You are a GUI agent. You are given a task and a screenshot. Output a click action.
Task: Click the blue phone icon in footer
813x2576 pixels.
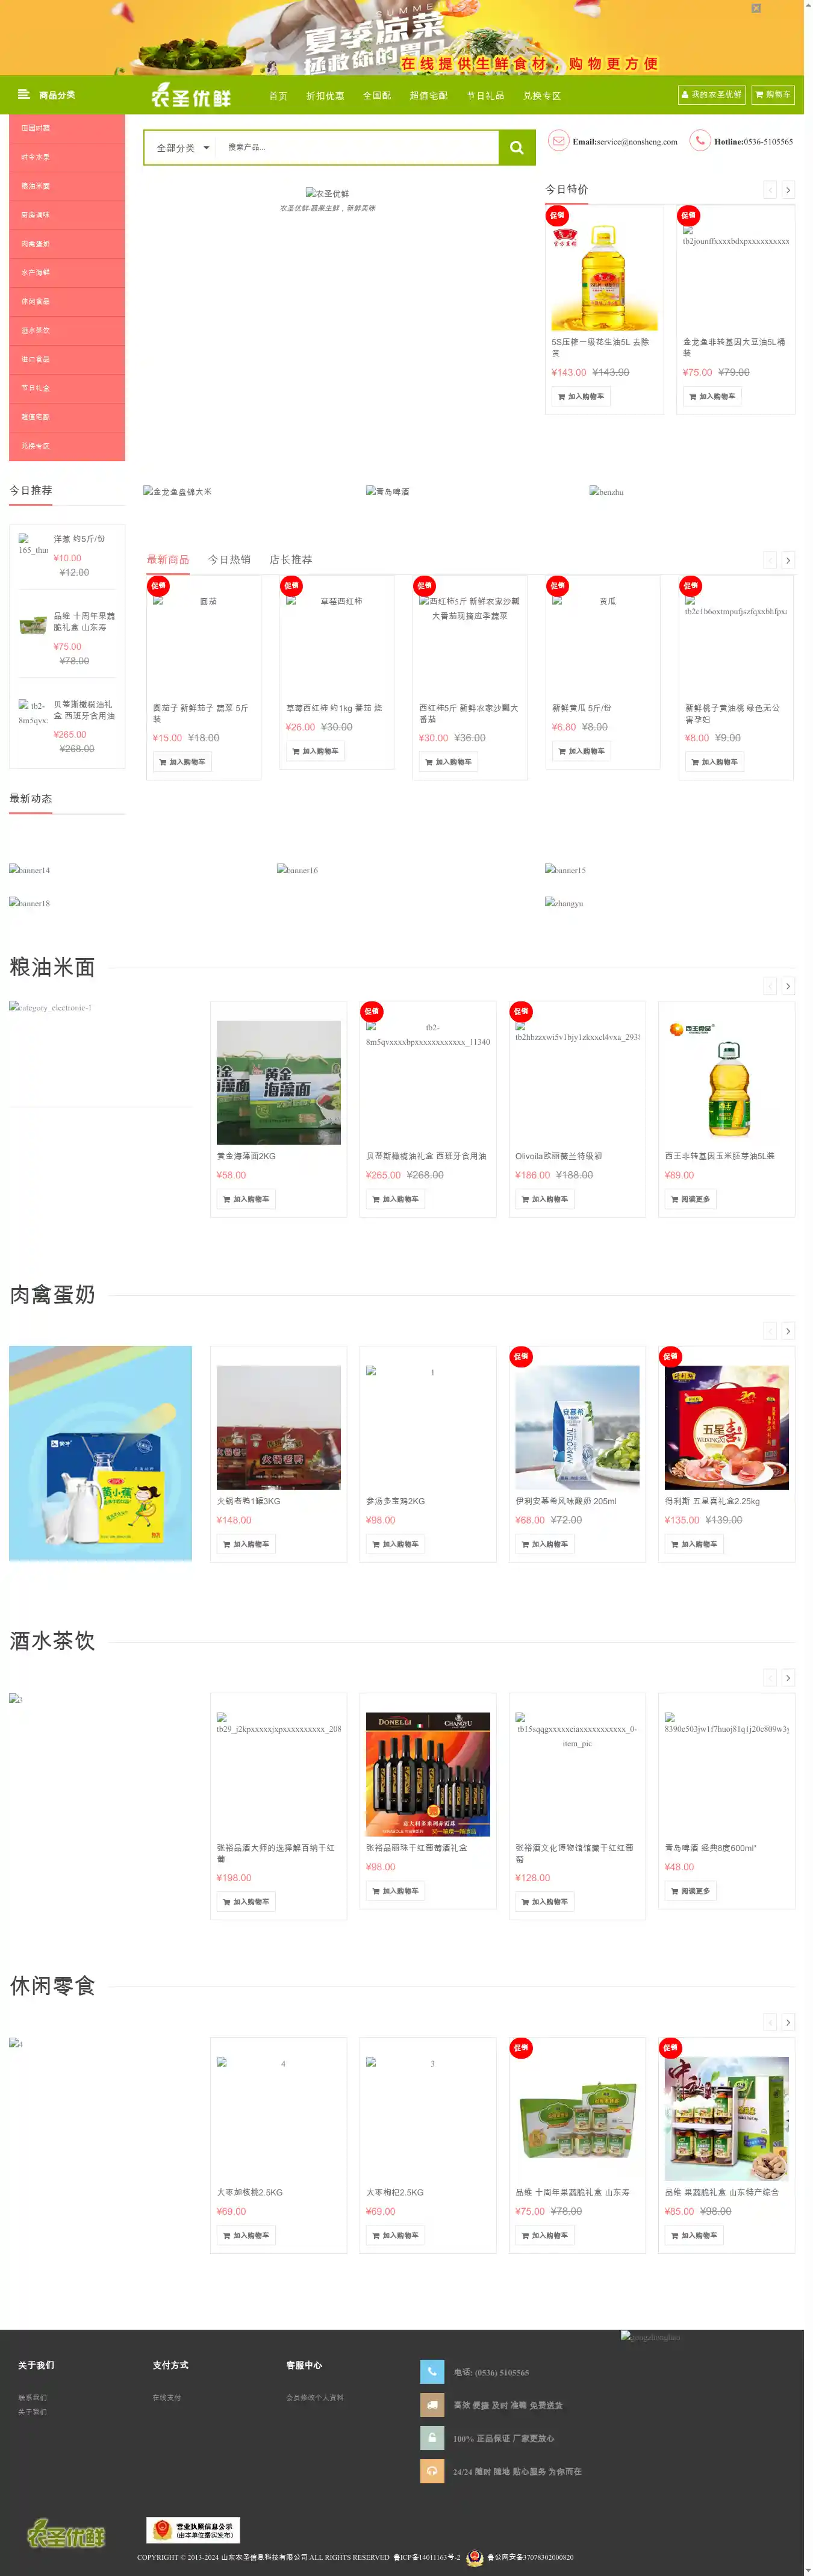pyautogui.click(x=431, y=2371)
